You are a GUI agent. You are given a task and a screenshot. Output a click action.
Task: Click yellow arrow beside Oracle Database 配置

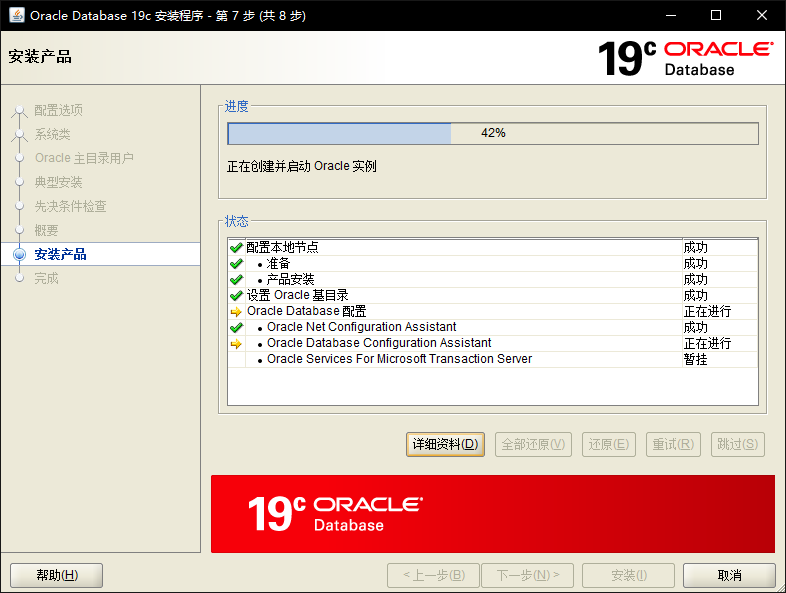tap(236, 312)
